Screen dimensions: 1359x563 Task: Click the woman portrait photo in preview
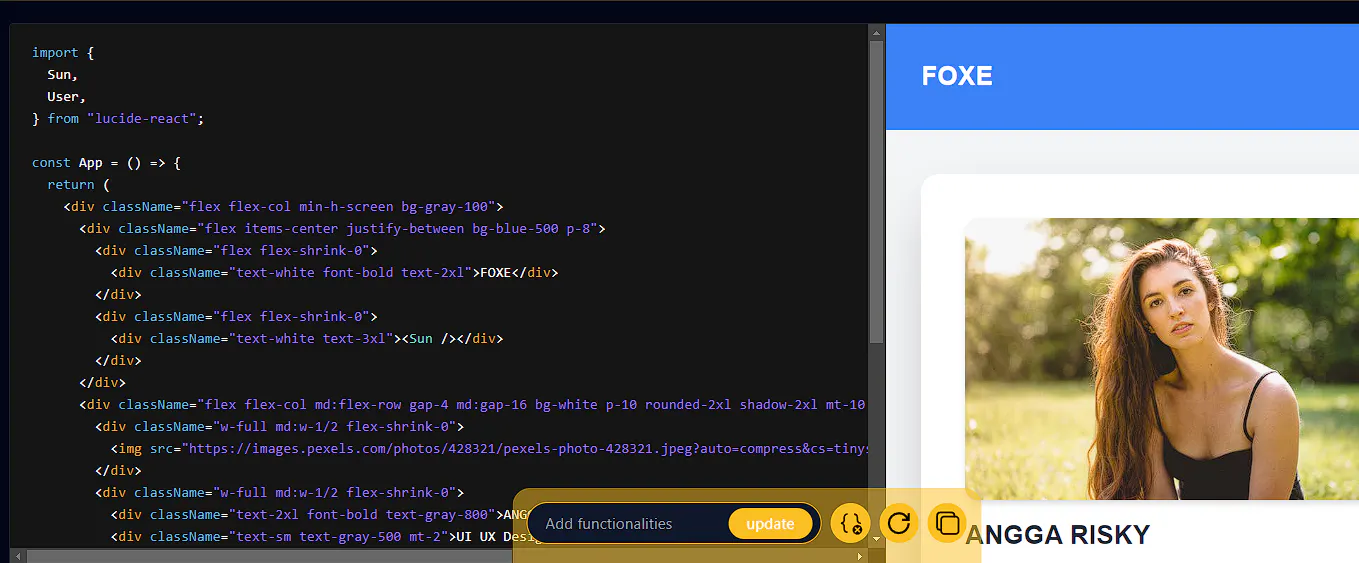[1162, 359]
